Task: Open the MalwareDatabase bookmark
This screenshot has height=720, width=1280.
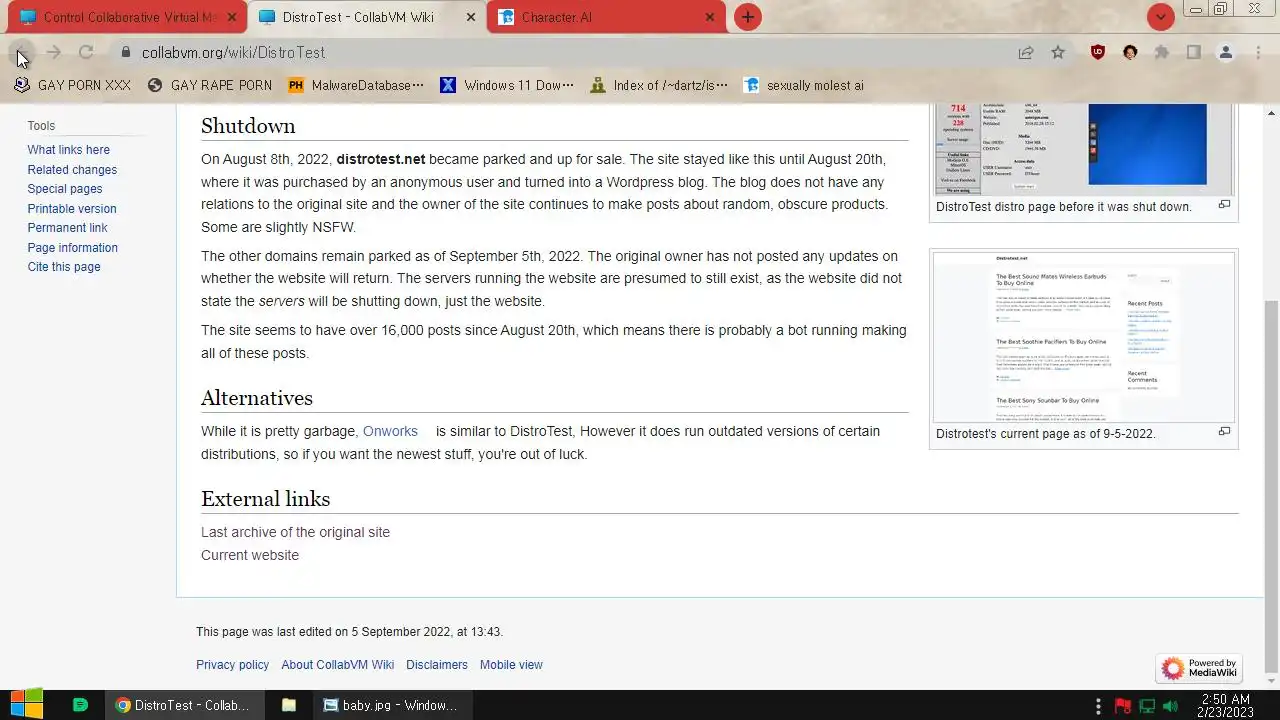Action: [x=356, y=85]
